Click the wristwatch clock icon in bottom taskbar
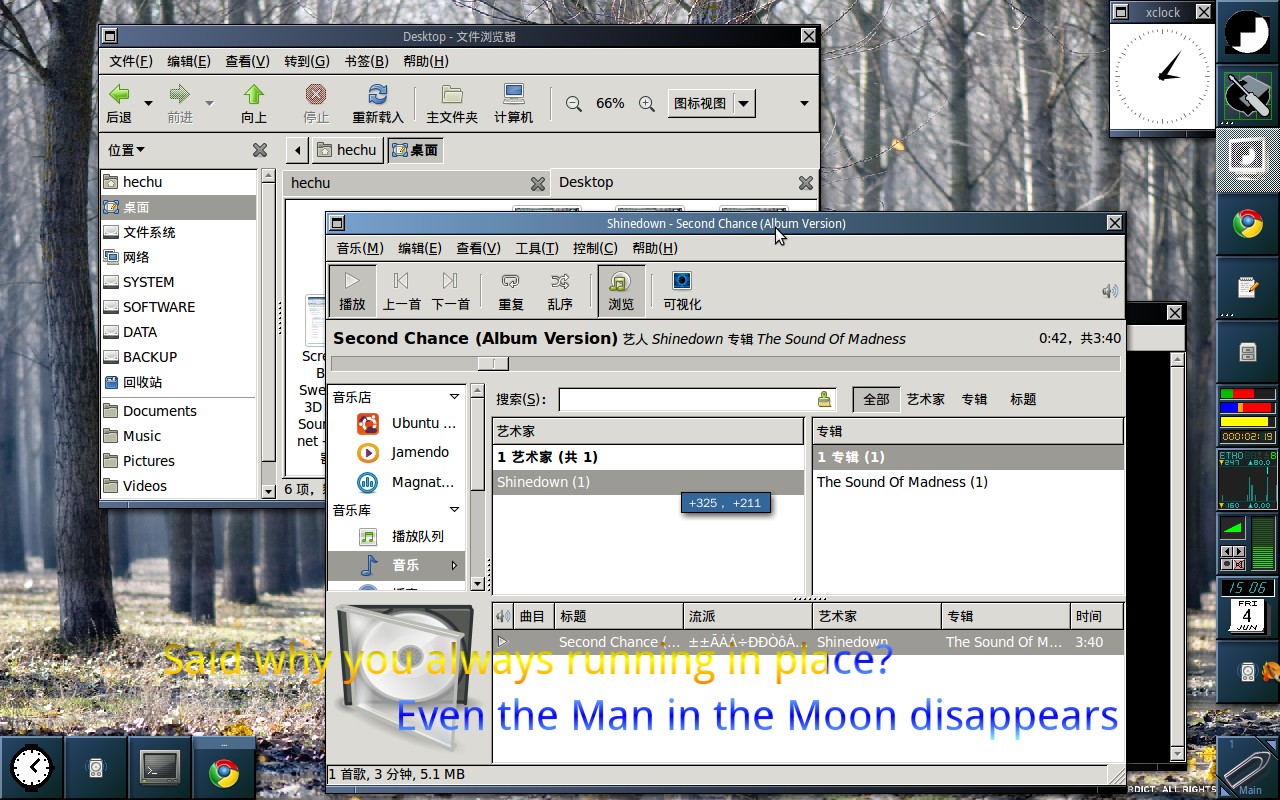The image size is (1280, 800). (32, 768)
